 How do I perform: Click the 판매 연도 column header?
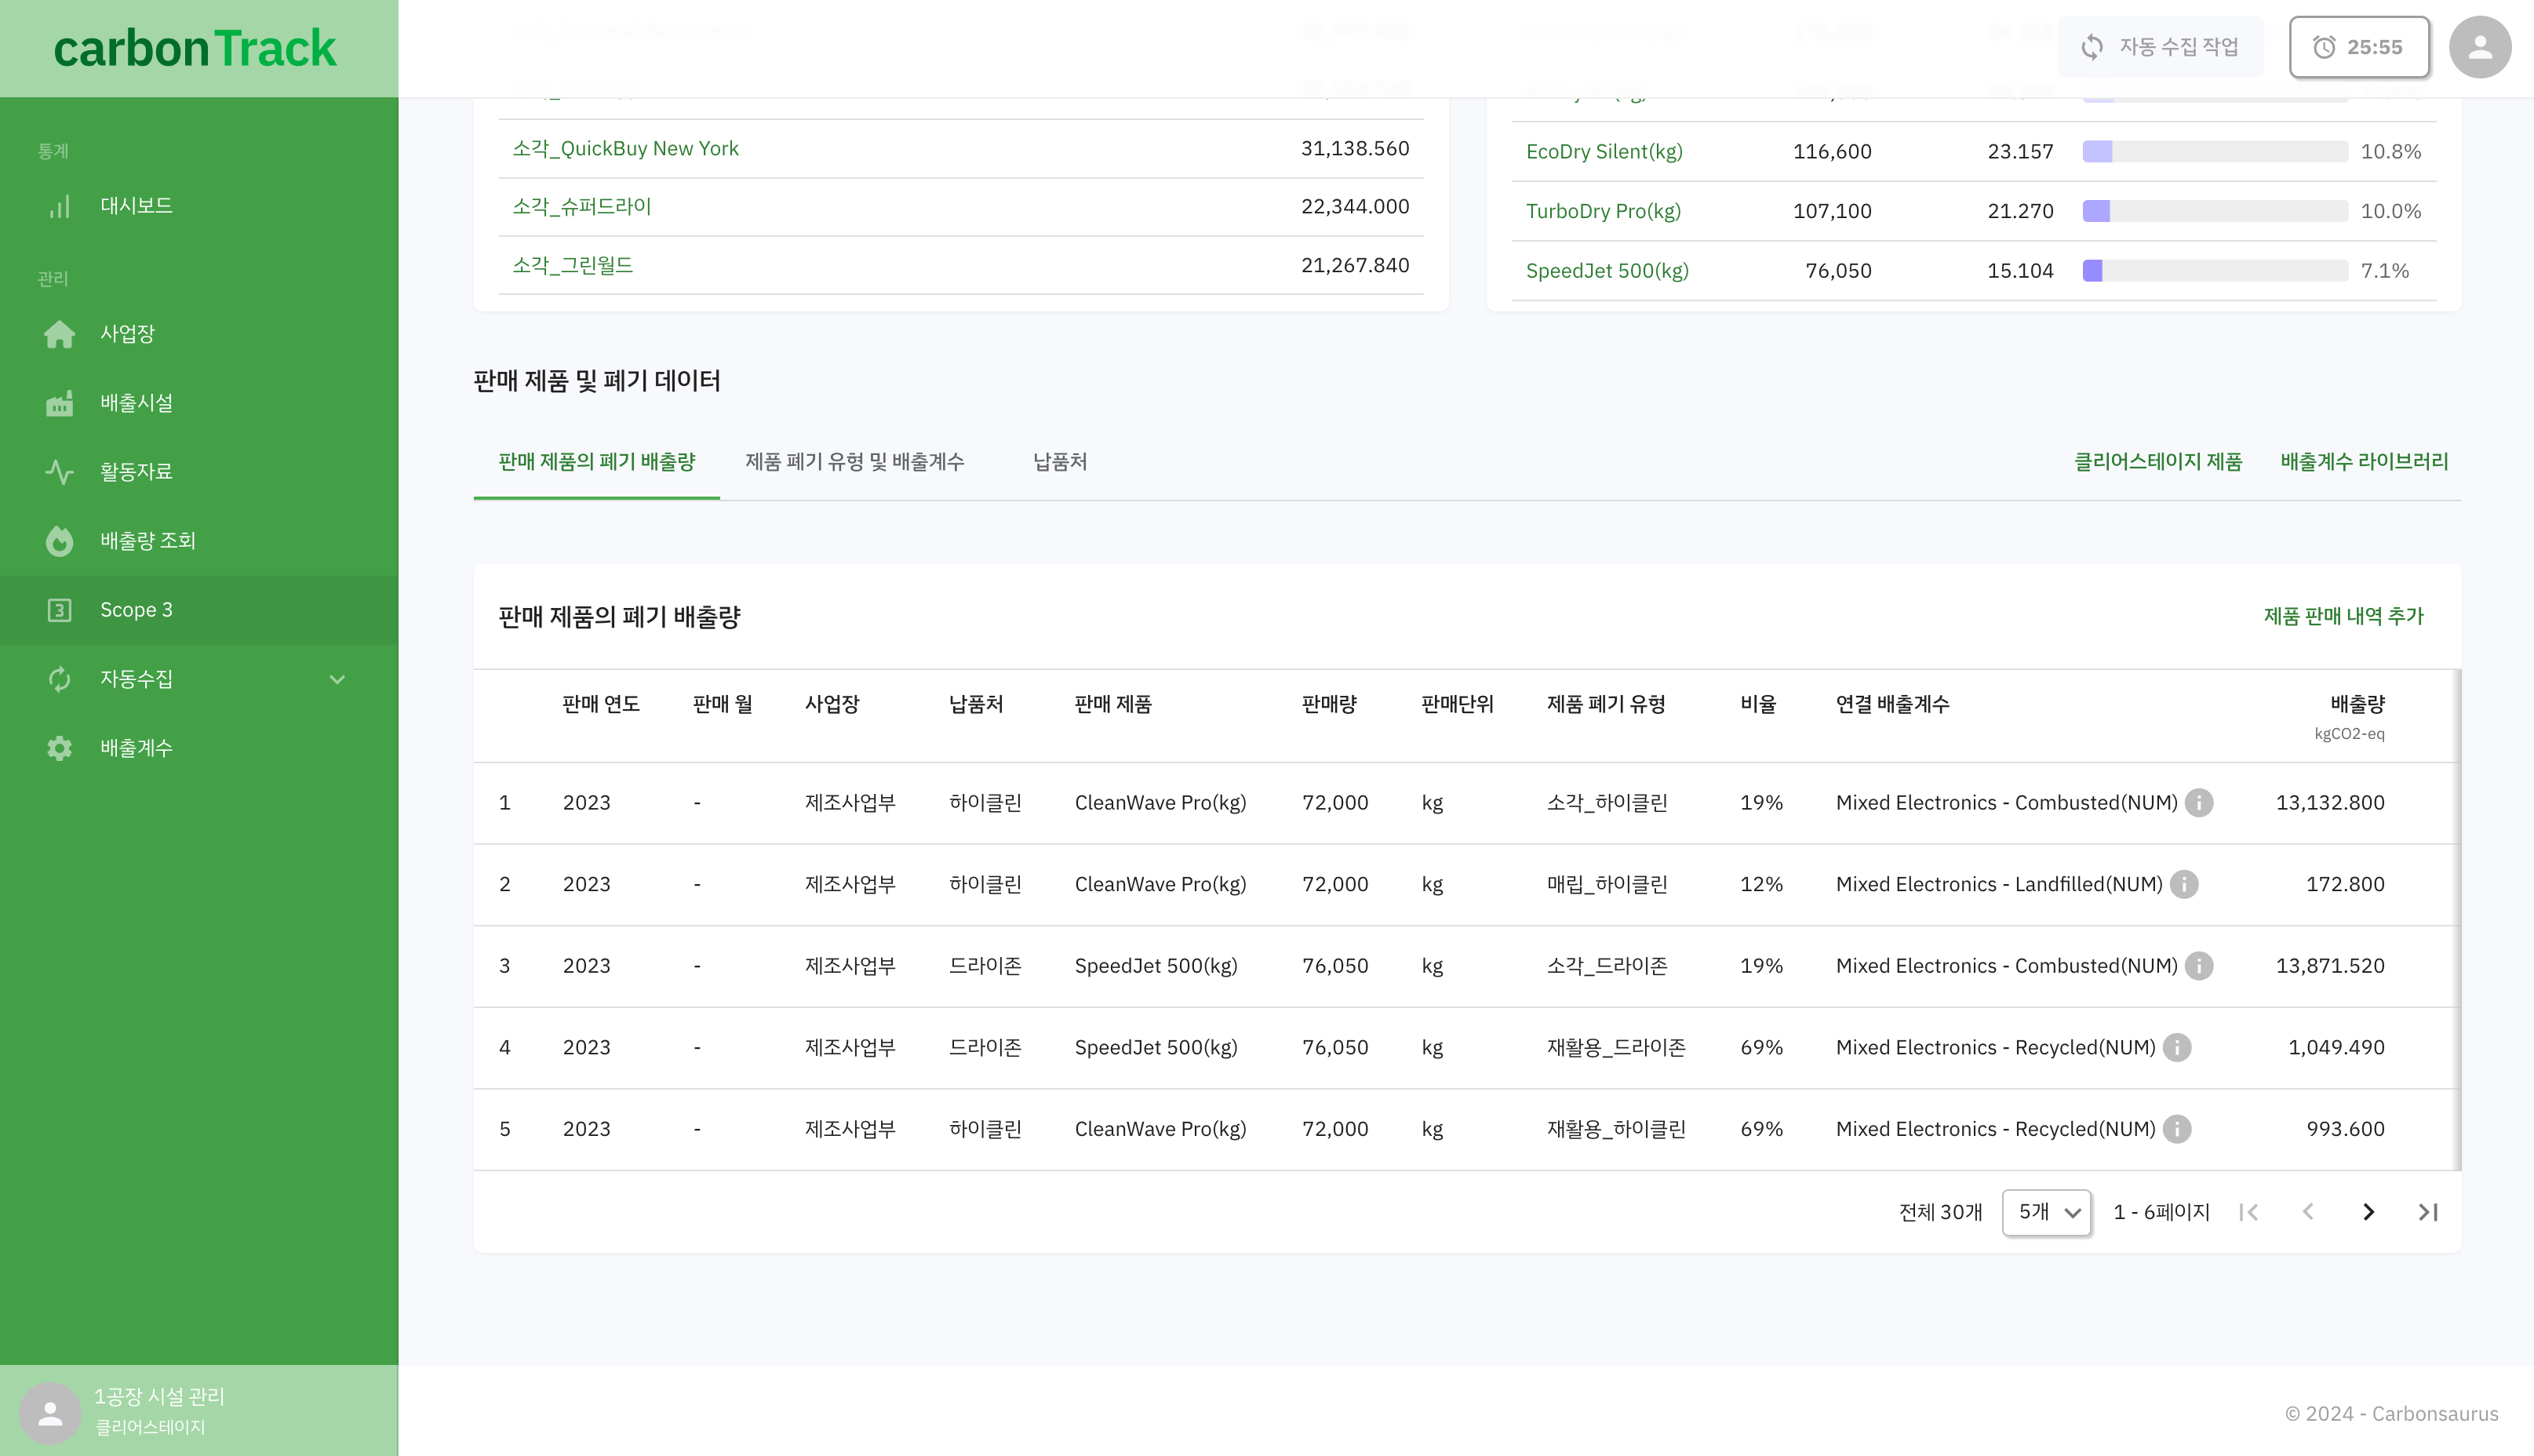coord(601,704)
